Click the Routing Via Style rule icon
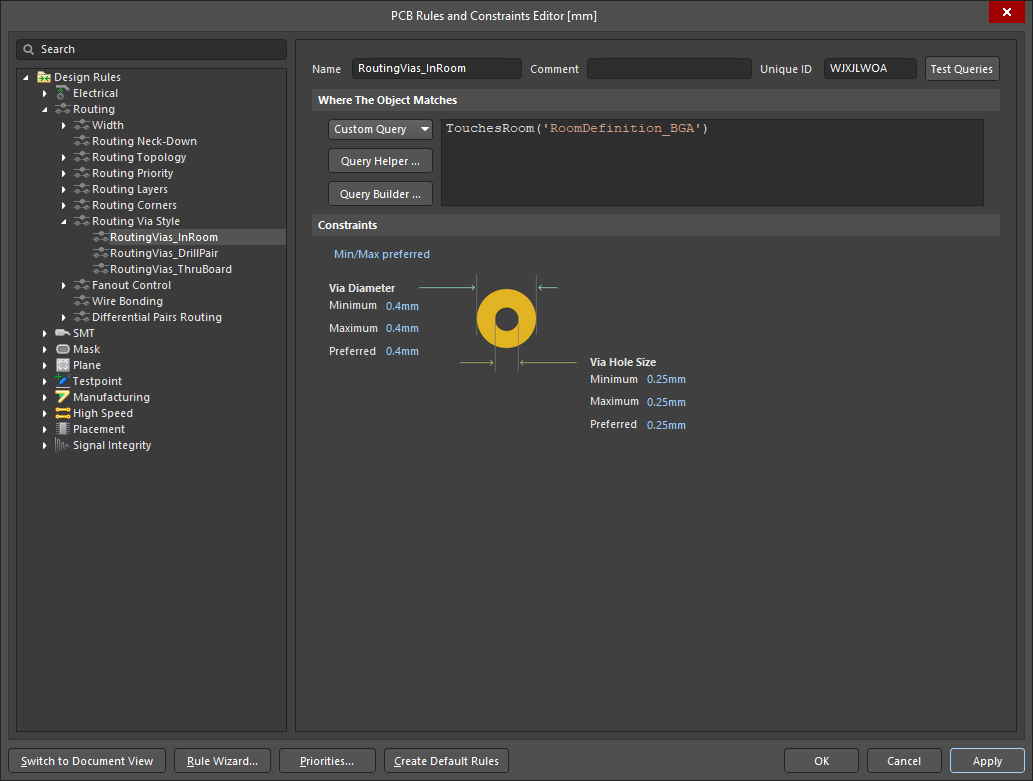Viewport: 1033px width, 781px height. point(82,221)
